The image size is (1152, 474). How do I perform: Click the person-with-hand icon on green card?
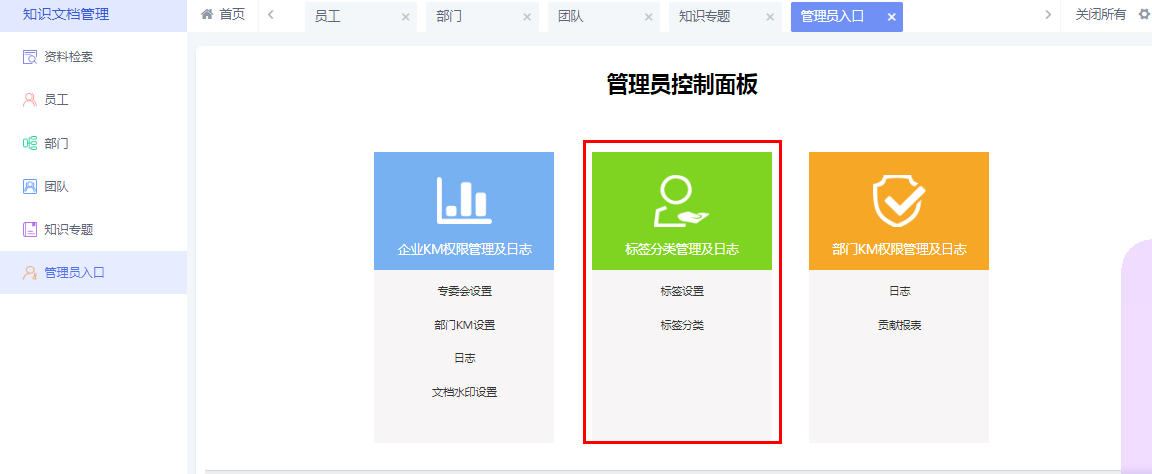point(680,200)
